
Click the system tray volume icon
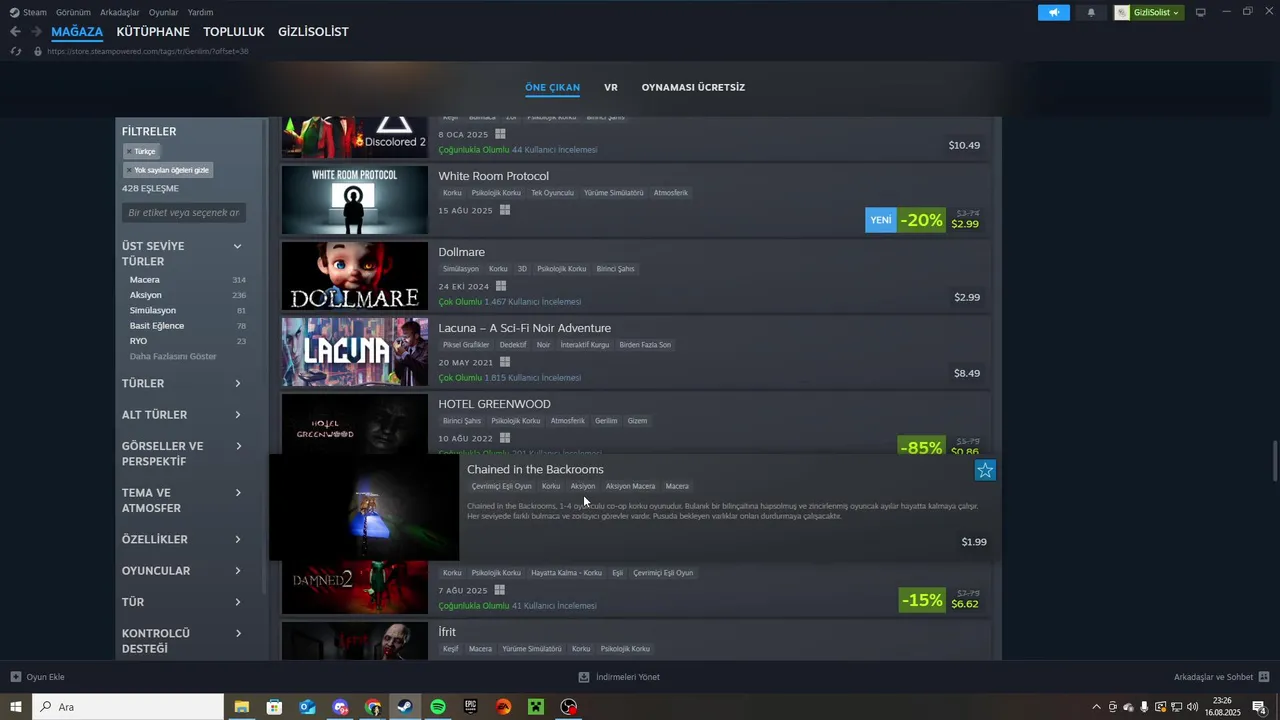[1191, 707]
